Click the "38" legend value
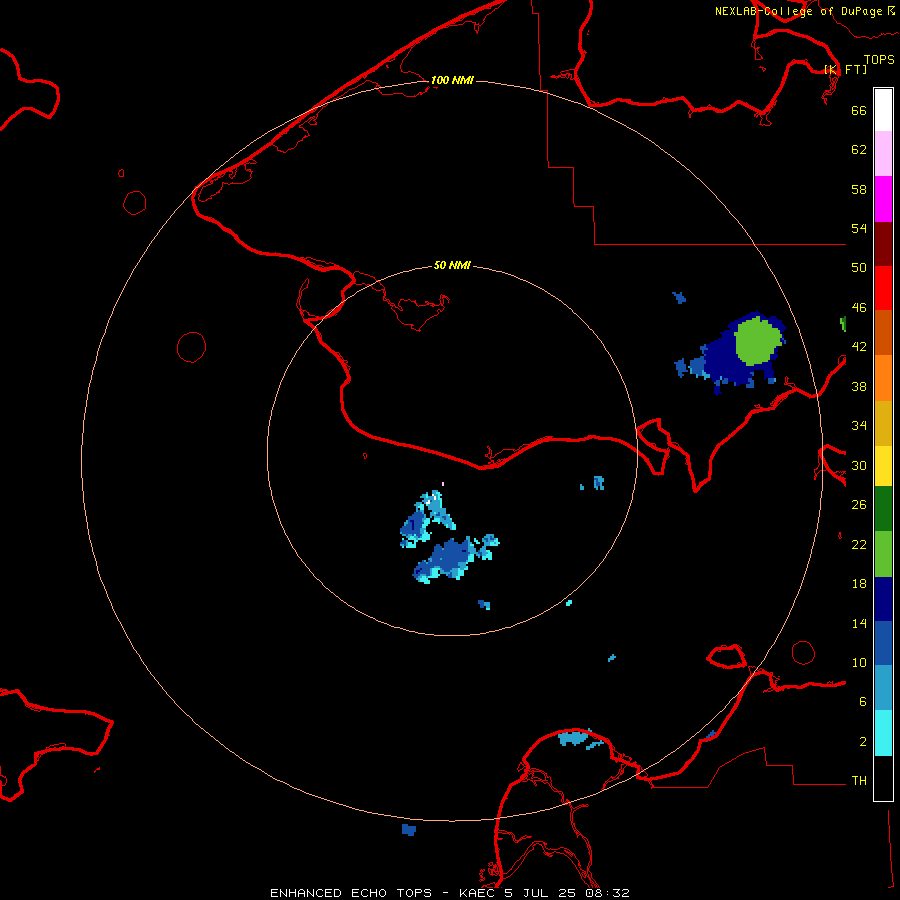The height and width of the screenshot is (900, 900). coord(859,386)
